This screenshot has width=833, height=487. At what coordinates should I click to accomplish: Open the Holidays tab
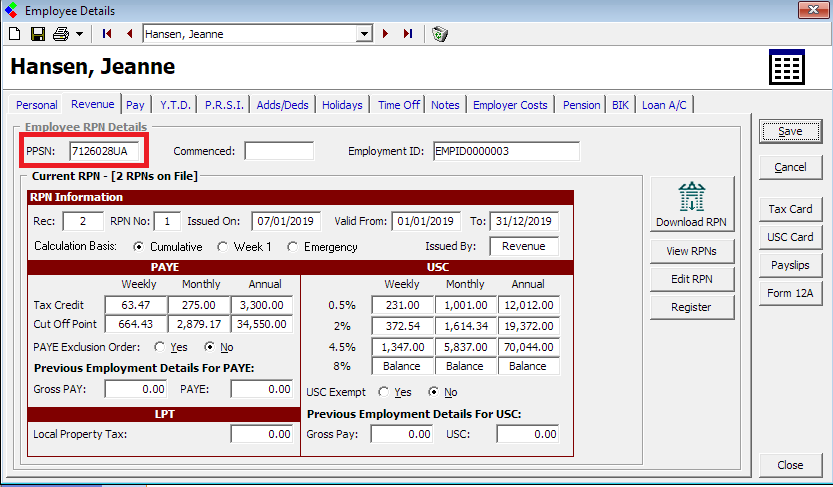tap(342, 104)
